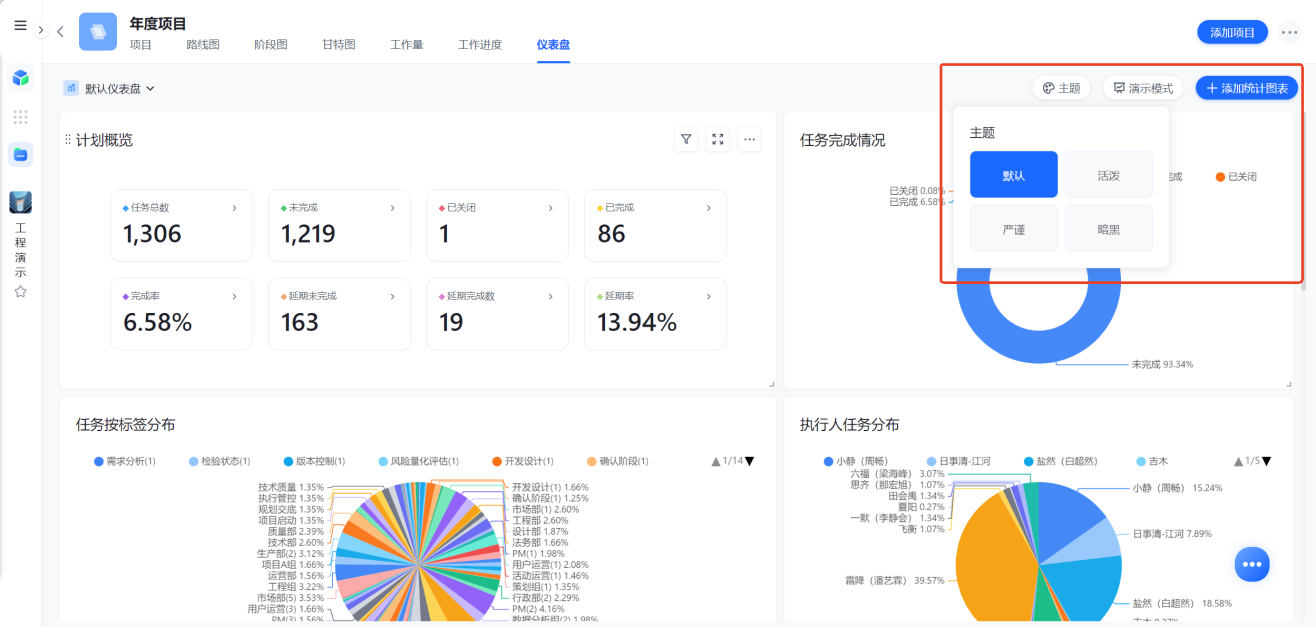Open the 工作进度 tab
This screenshot has width=1316, height=627.
coord(480,45)
